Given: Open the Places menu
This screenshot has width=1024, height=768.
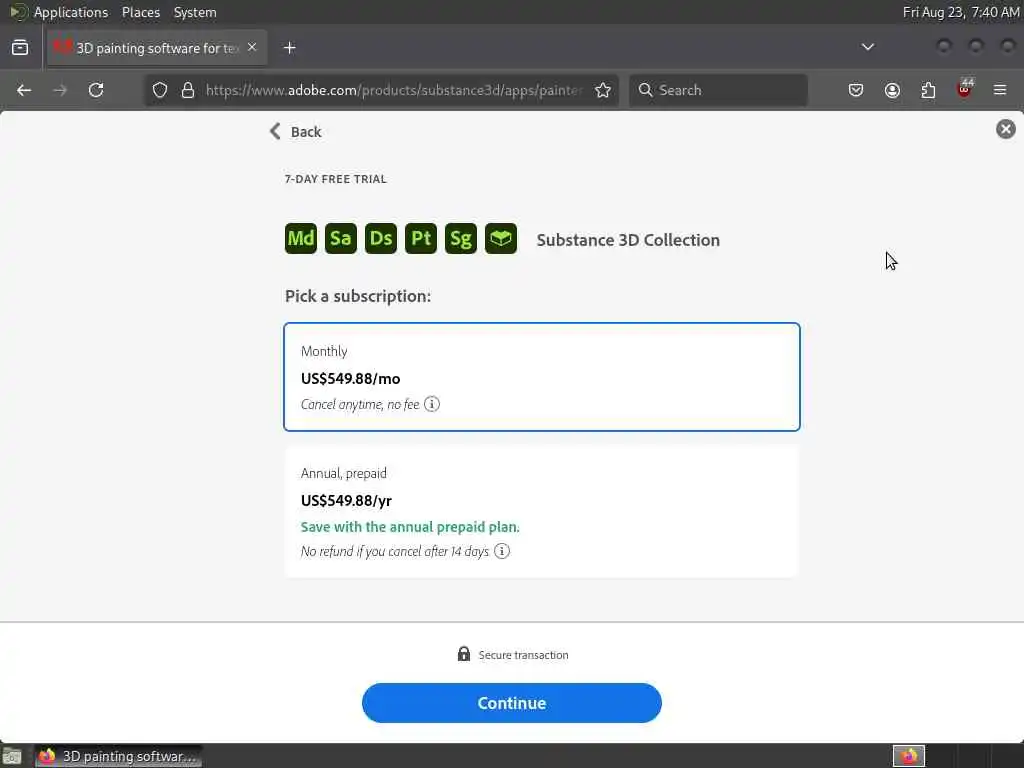Looking at the screenshot, I should (x=140, y=12).
